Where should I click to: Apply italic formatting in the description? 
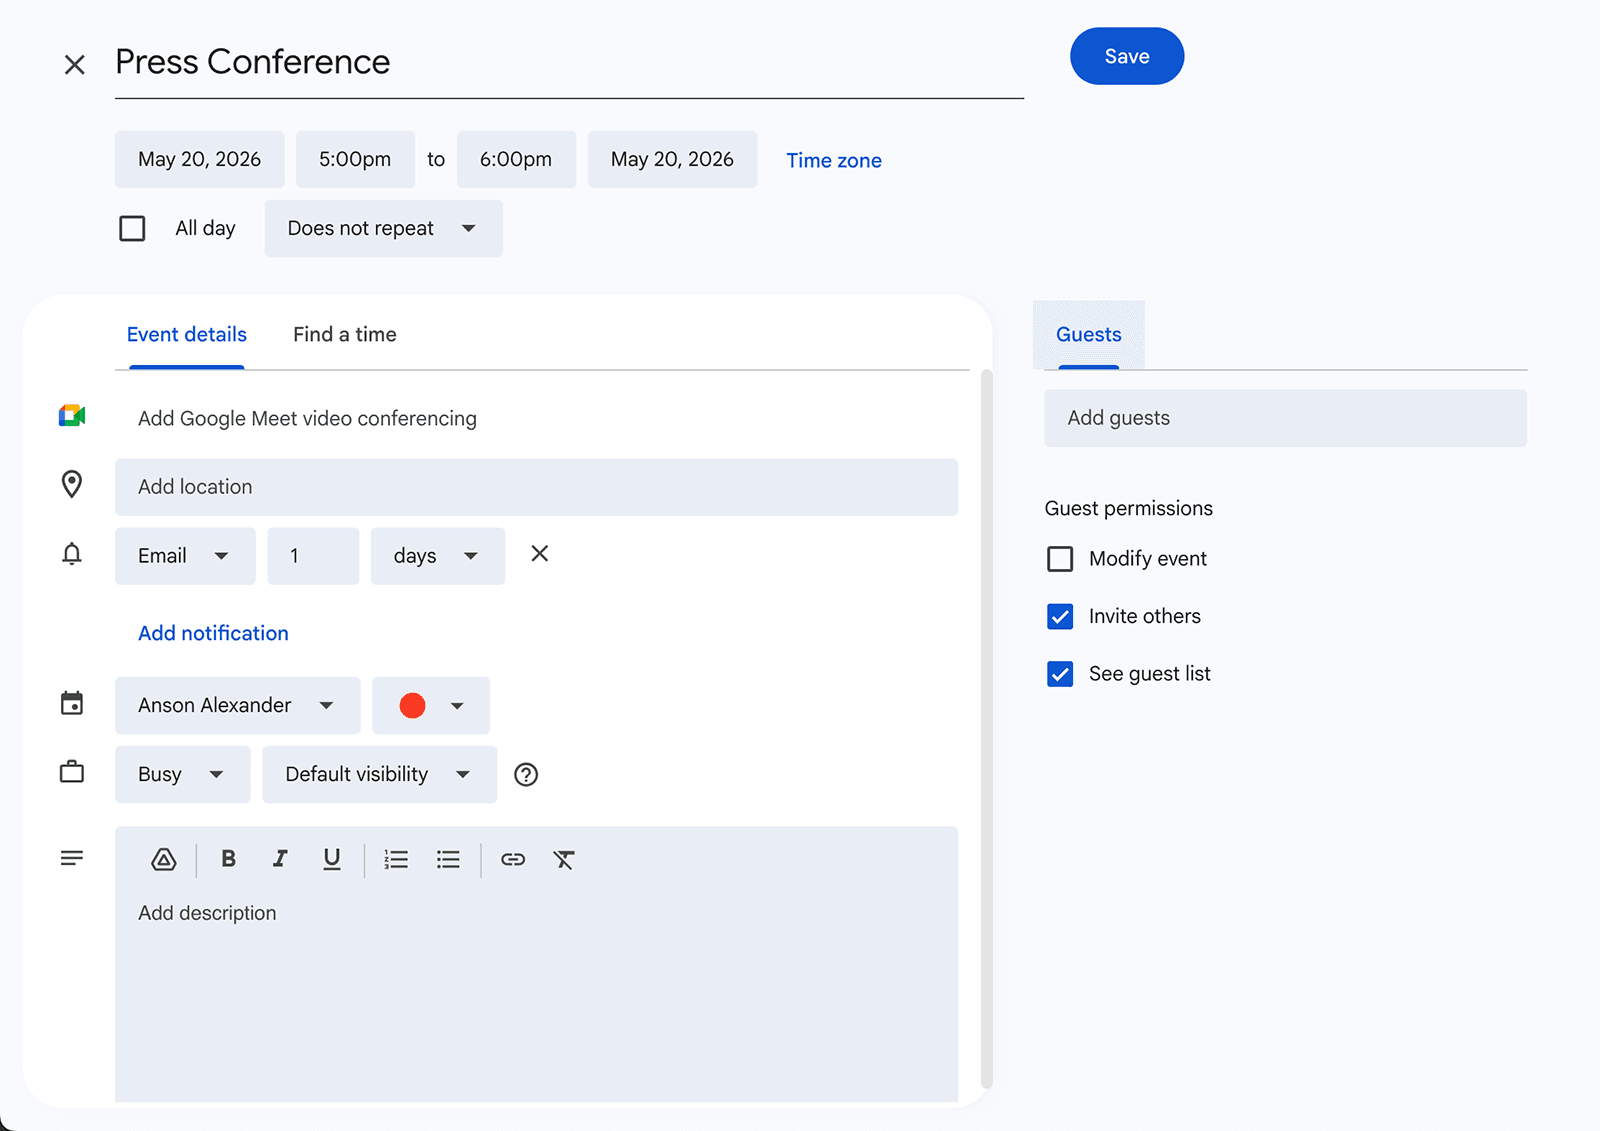[280, 859]
